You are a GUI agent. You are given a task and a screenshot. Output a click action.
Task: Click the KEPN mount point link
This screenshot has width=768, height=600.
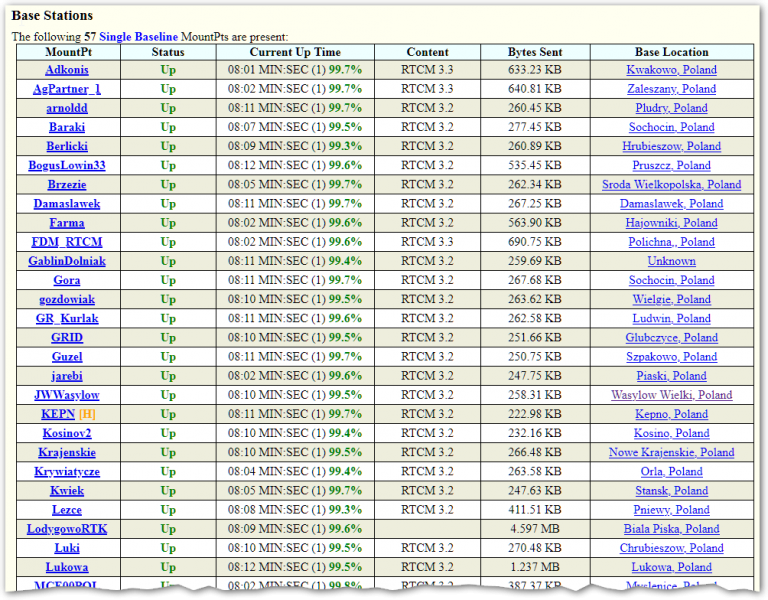click(58, 414)
